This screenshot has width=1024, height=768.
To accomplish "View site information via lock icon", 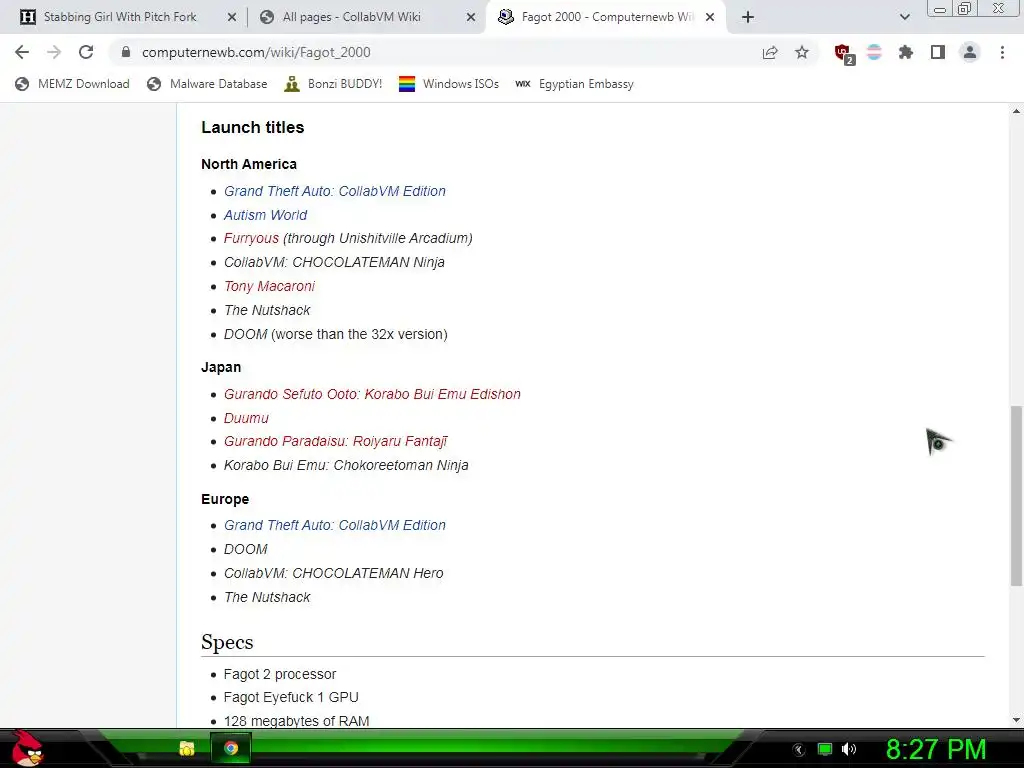I will point(126,52).
